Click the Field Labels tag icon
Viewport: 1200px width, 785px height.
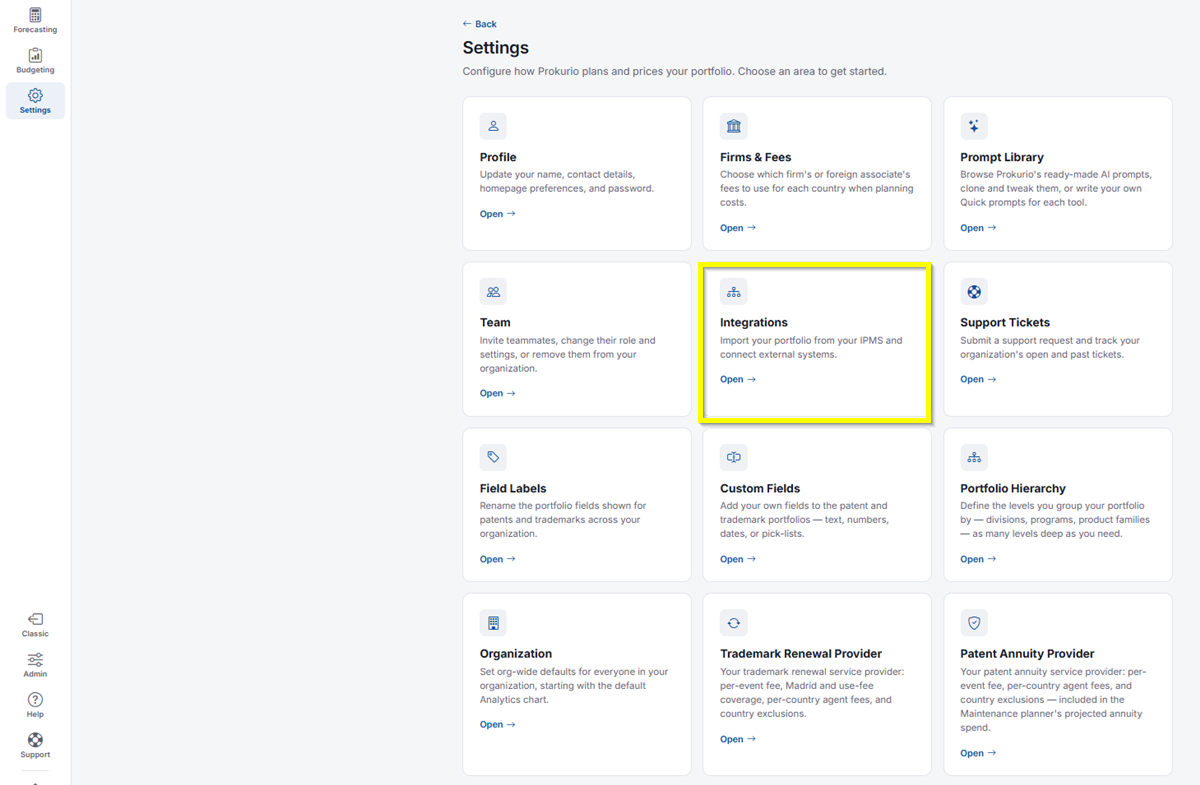(493, 457)
